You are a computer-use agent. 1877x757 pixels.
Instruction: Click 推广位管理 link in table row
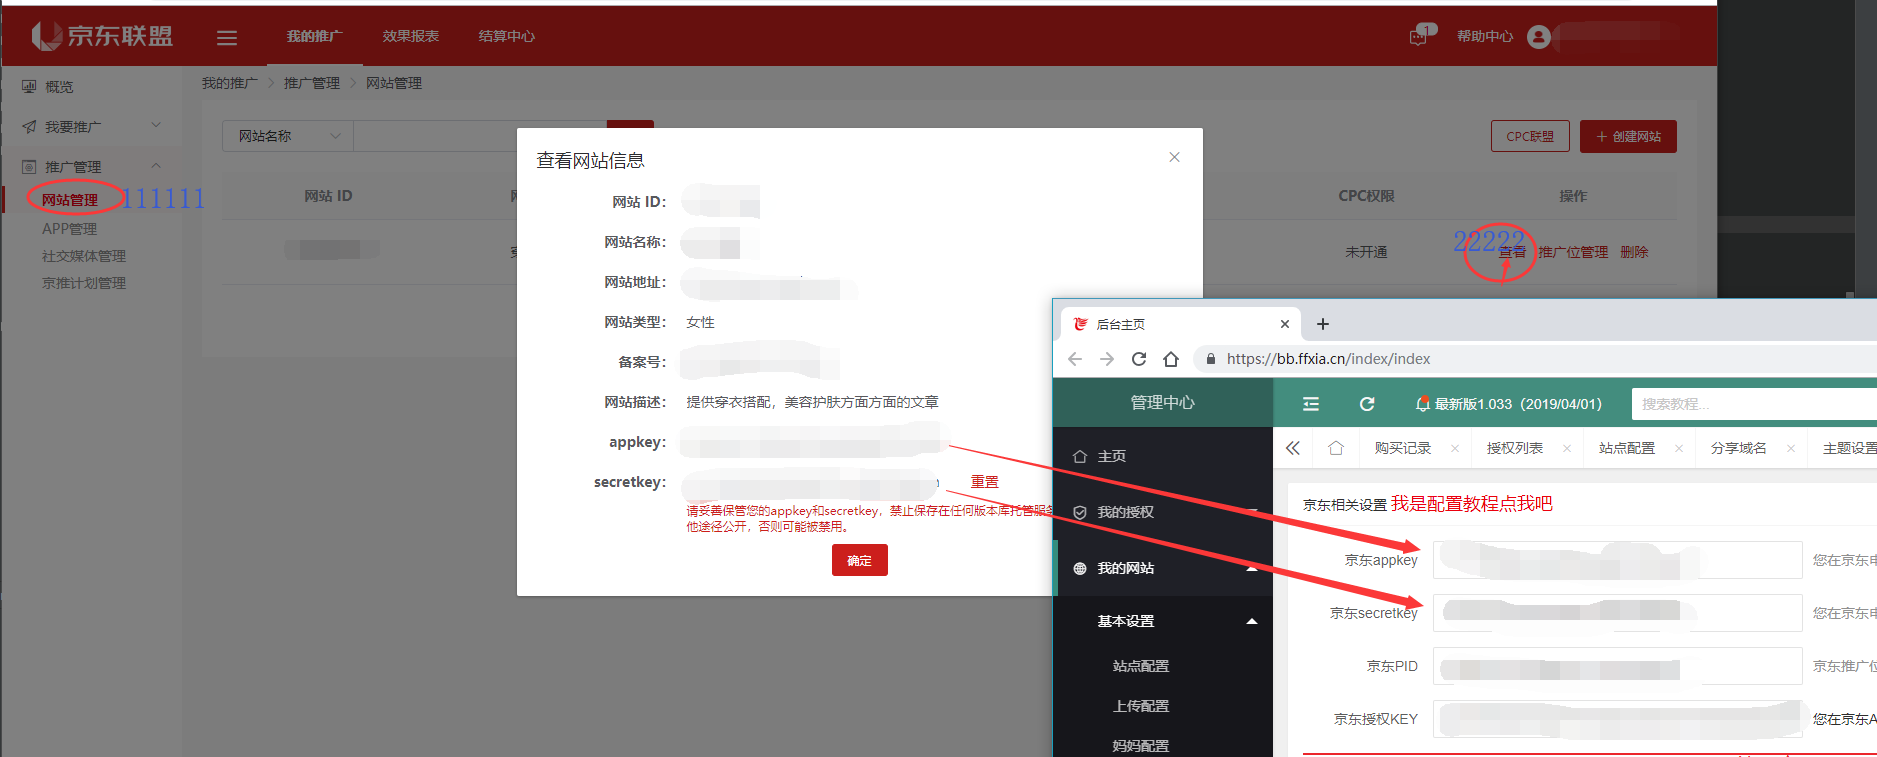1573,252
